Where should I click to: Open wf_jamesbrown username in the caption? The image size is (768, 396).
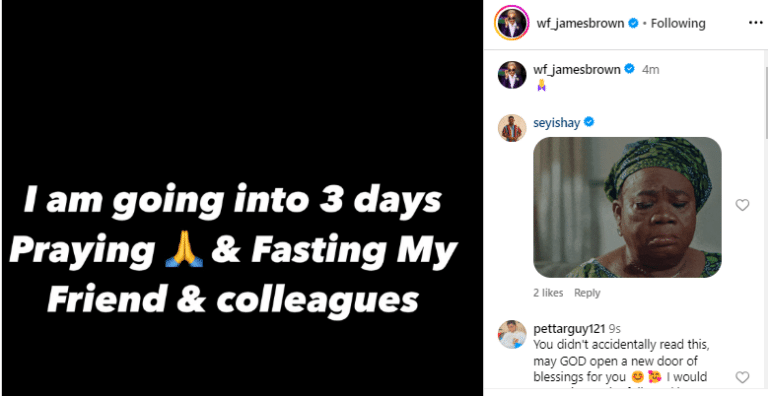[577, 70]
